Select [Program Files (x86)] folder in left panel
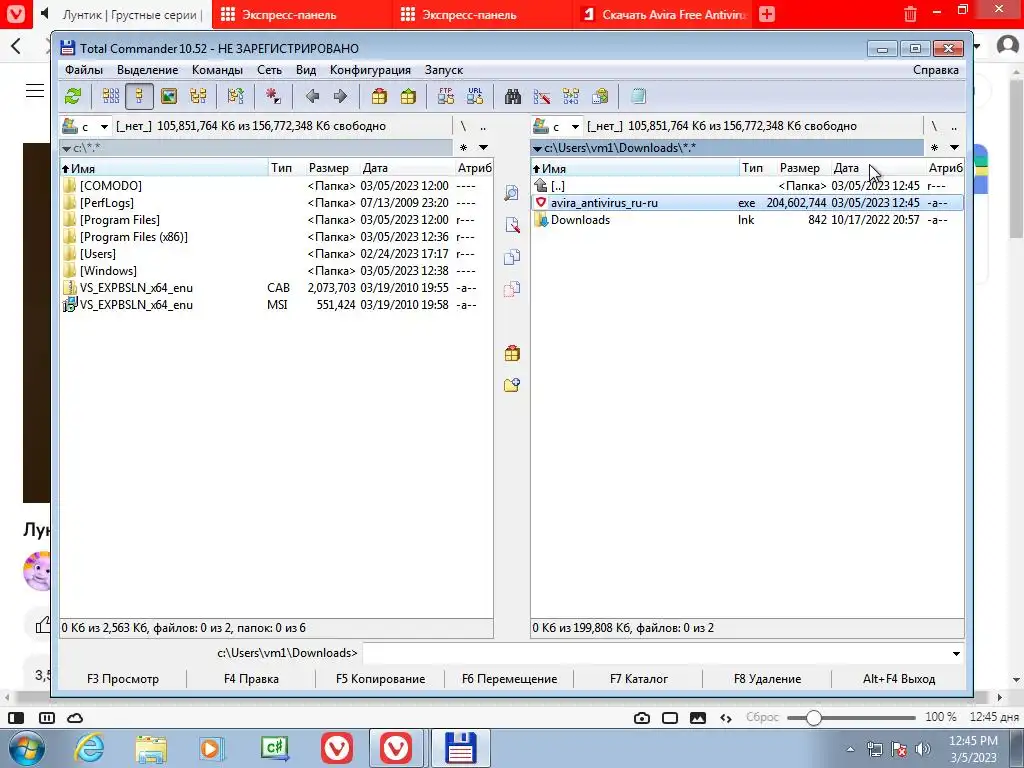The width and height of the screenshot is (1024, 768). click(x=276, y=237)
